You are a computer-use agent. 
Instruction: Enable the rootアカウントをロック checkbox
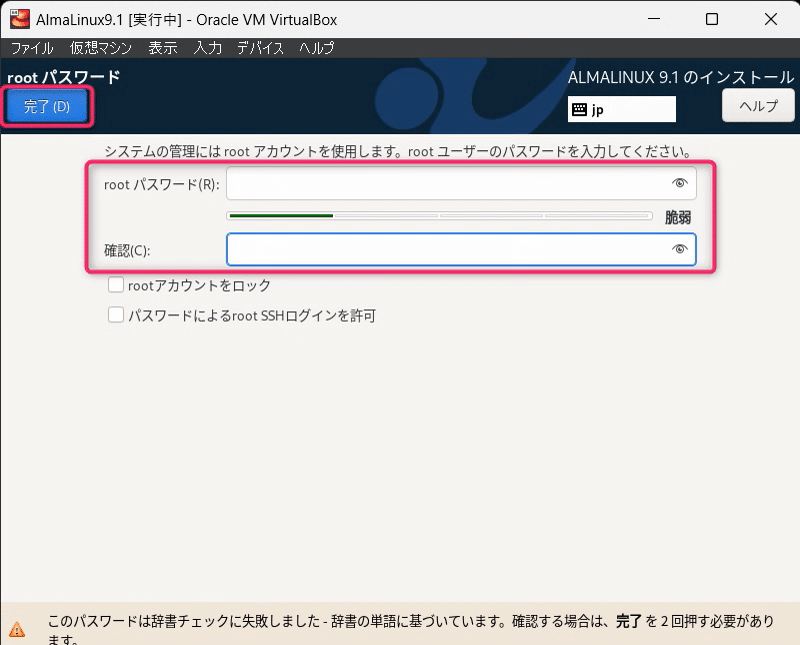pyautogui.click(x=116, y=285)
